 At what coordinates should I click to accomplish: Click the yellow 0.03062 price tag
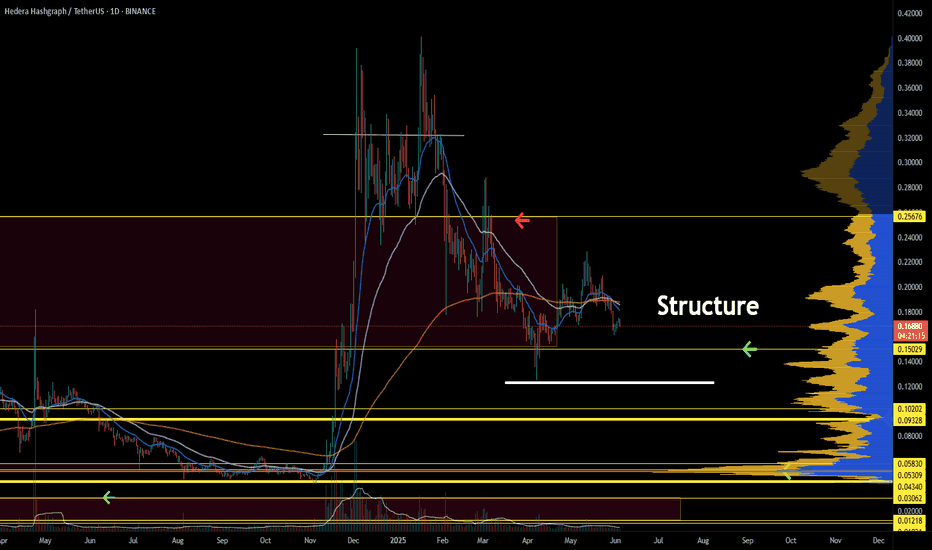coord(910,498)
